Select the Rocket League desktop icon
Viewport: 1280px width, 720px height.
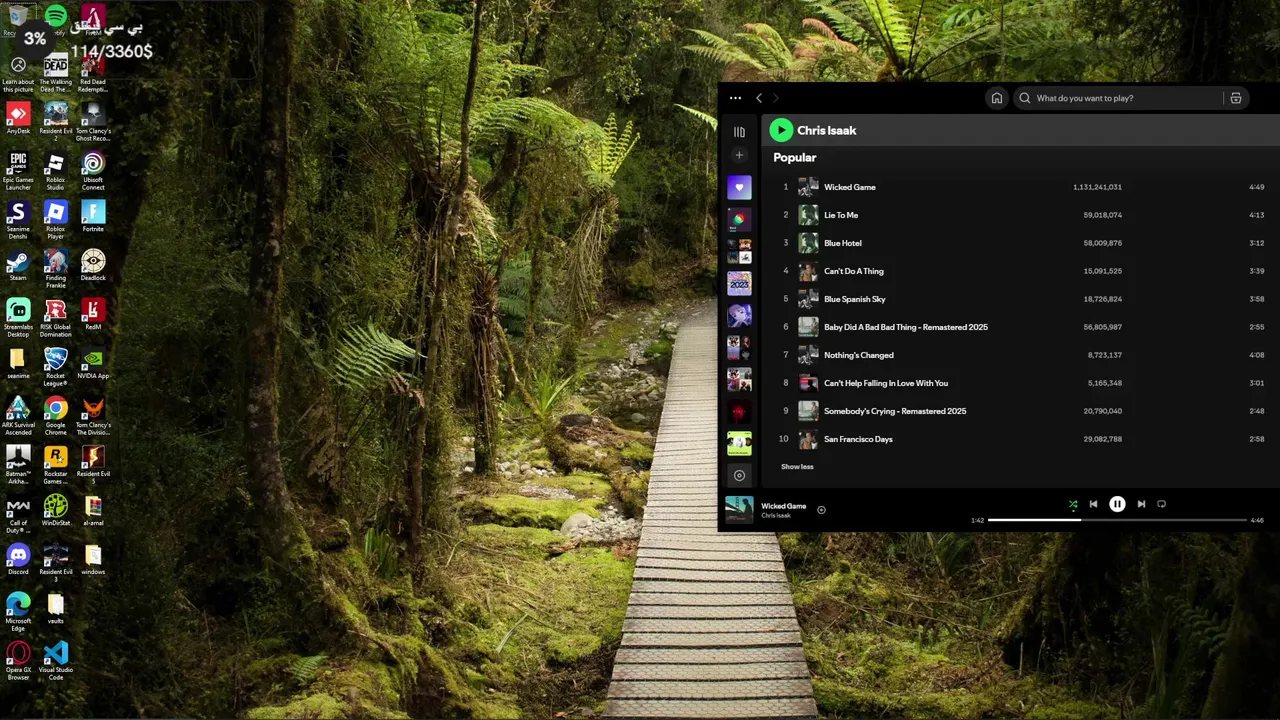point(56,367)
